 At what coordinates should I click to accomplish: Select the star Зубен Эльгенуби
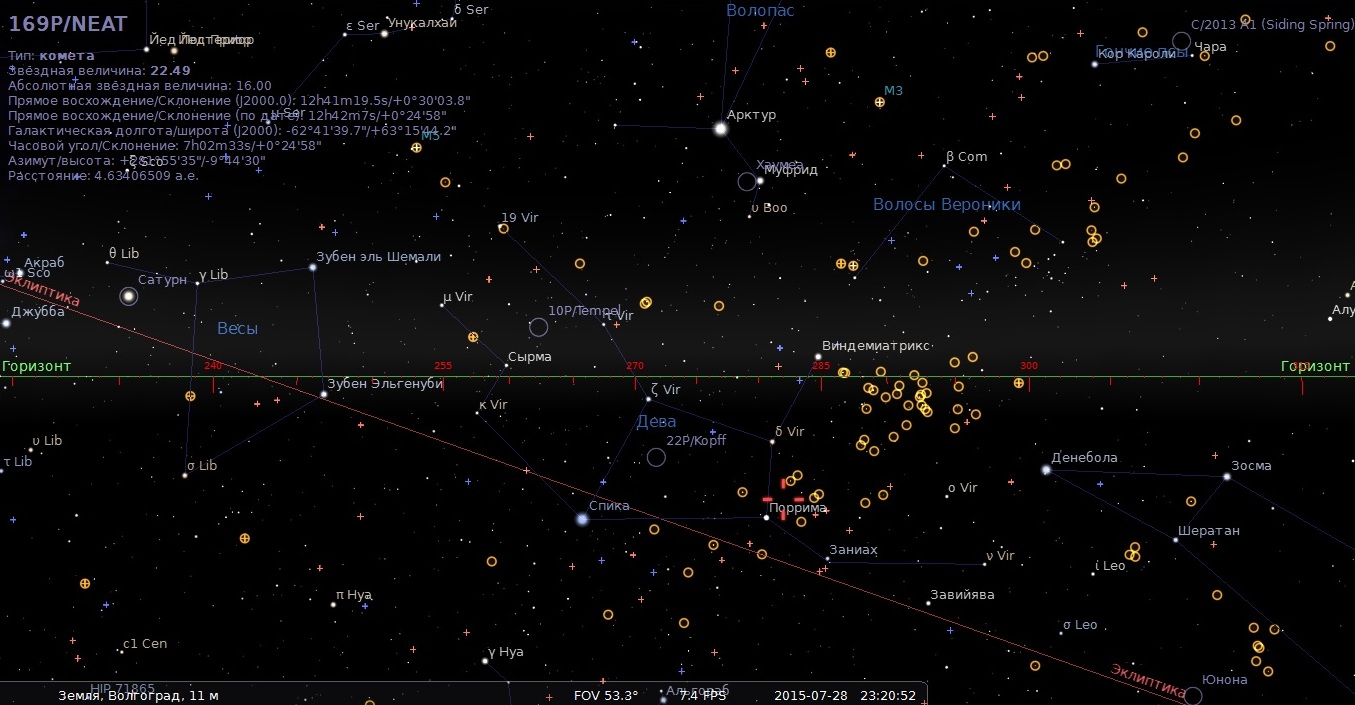pyautogui.click(x=323, y=395)
